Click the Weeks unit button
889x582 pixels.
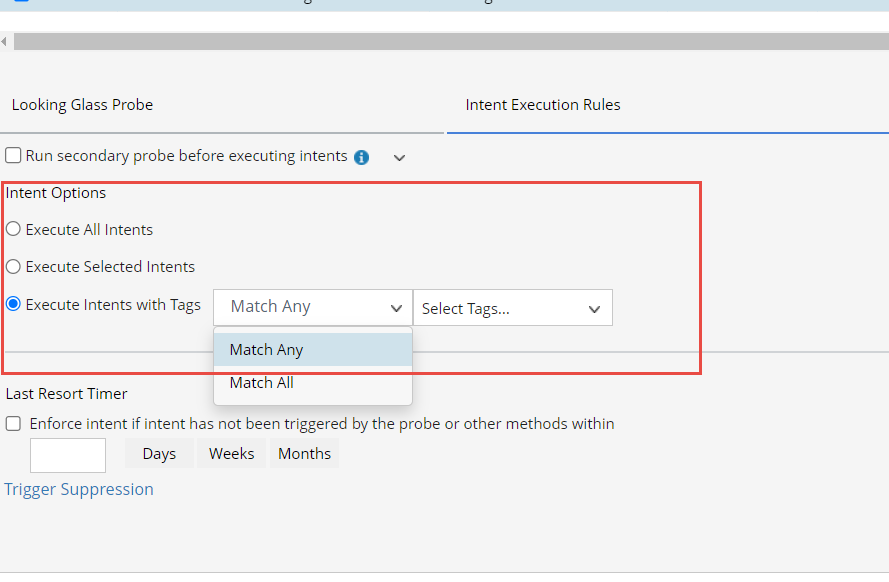tap(231, 454)
